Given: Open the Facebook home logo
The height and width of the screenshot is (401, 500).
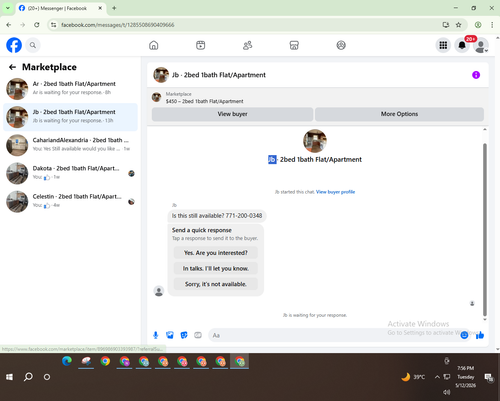Looking at the screenshot, I should click(x=14, y=45).
